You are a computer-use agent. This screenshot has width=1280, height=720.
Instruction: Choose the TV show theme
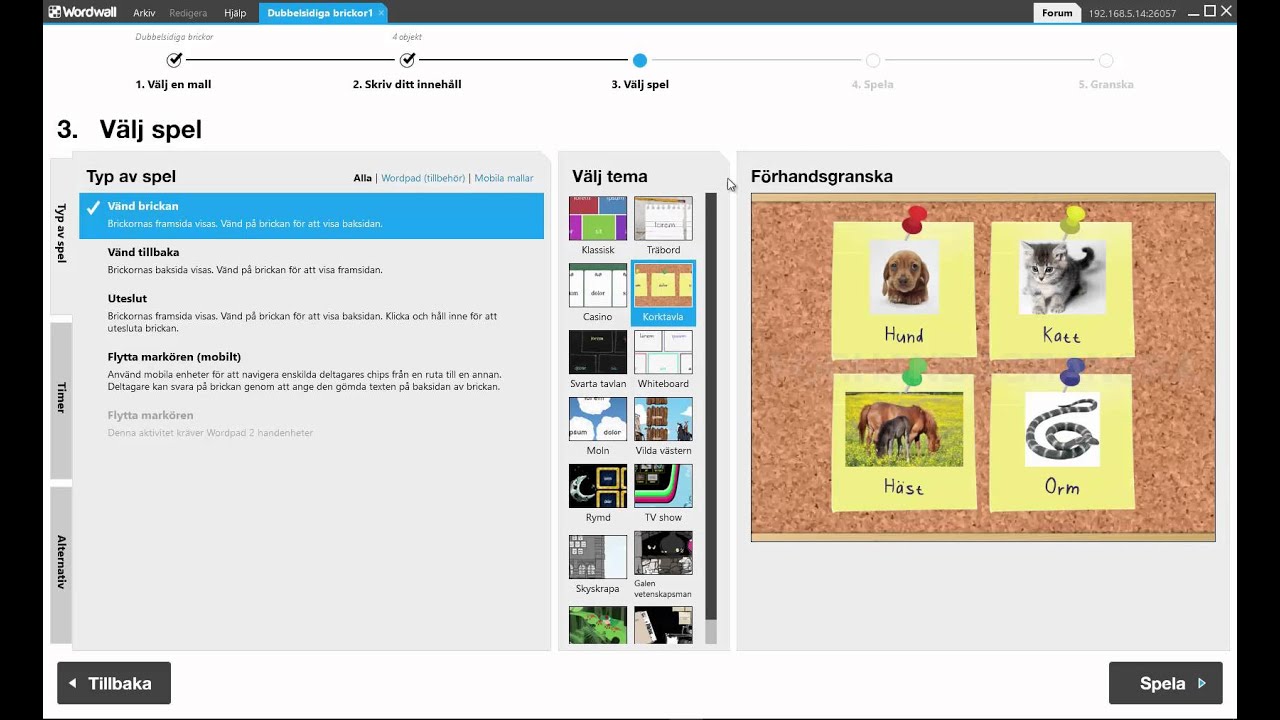tap(663, 486)
